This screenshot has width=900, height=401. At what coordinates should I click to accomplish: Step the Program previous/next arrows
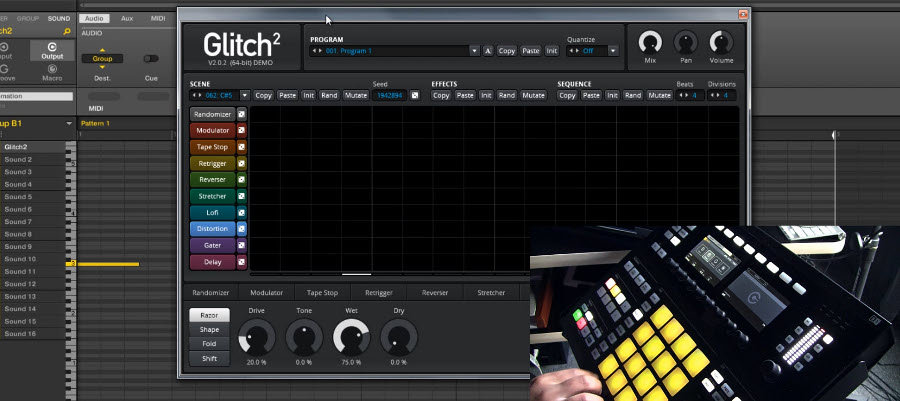(x=317, y=51)
